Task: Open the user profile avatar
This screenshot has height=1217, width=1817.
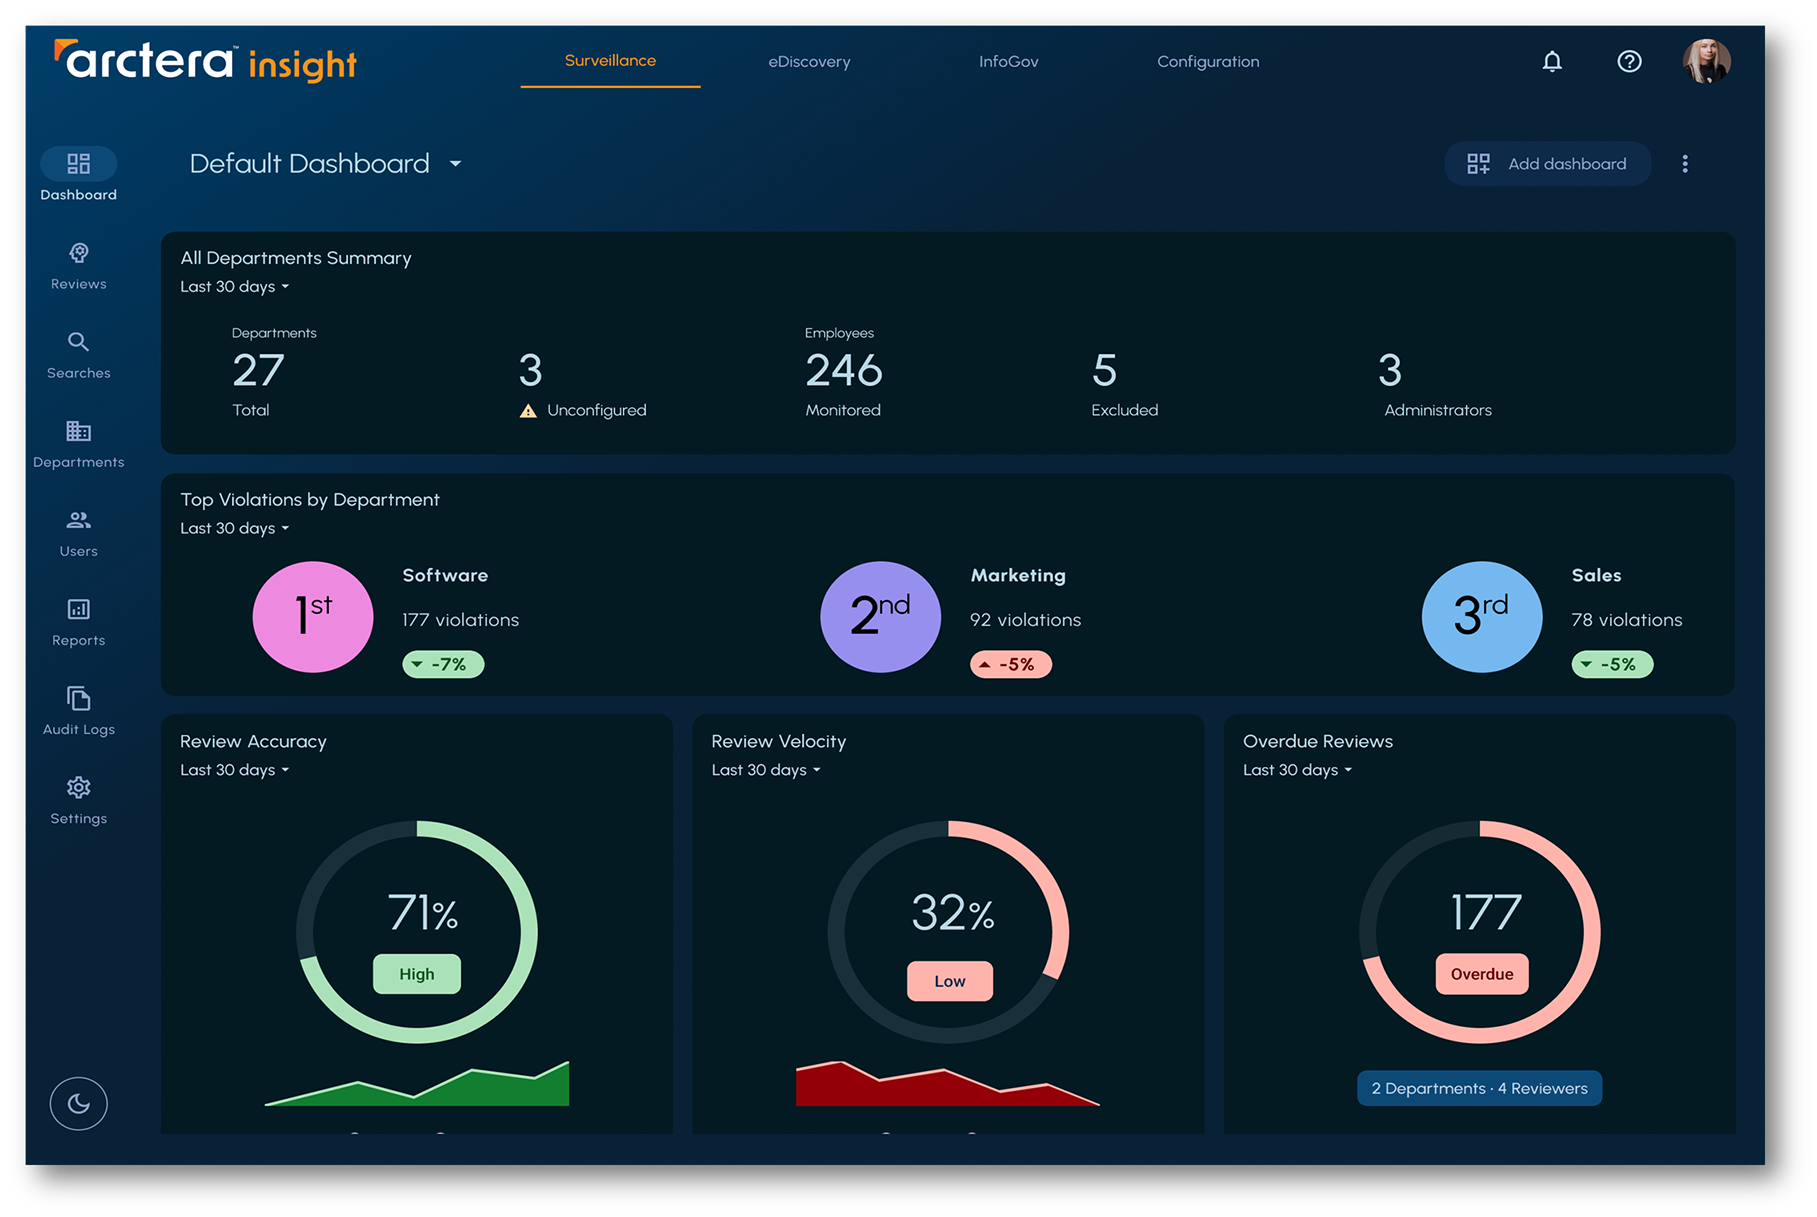Action: pos(1706,62)
